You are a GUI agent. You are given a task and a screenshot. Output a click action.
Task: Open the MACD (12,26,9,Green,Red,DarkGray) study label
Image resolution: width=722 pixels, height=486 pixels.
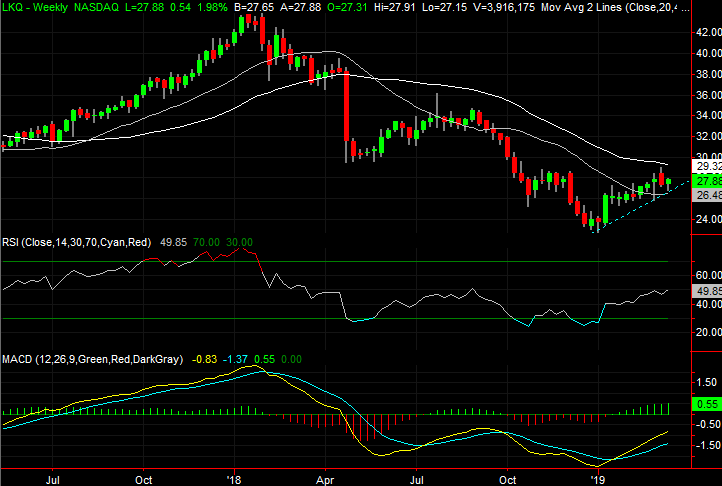pos(93,359)
